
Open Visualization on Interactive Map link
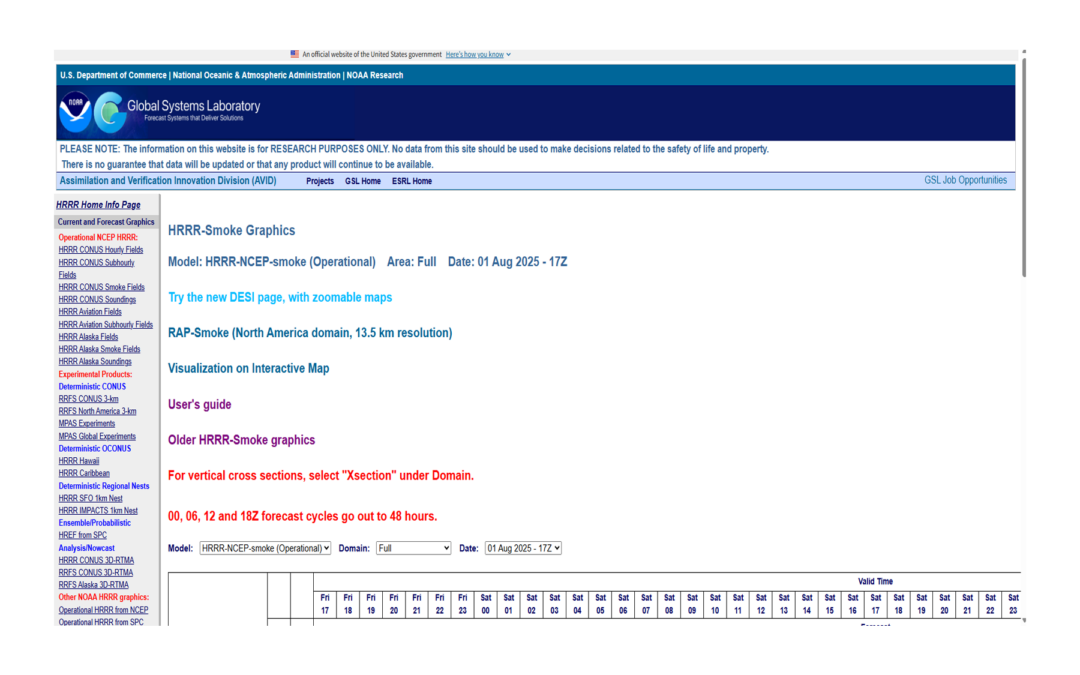coord(248,368)
